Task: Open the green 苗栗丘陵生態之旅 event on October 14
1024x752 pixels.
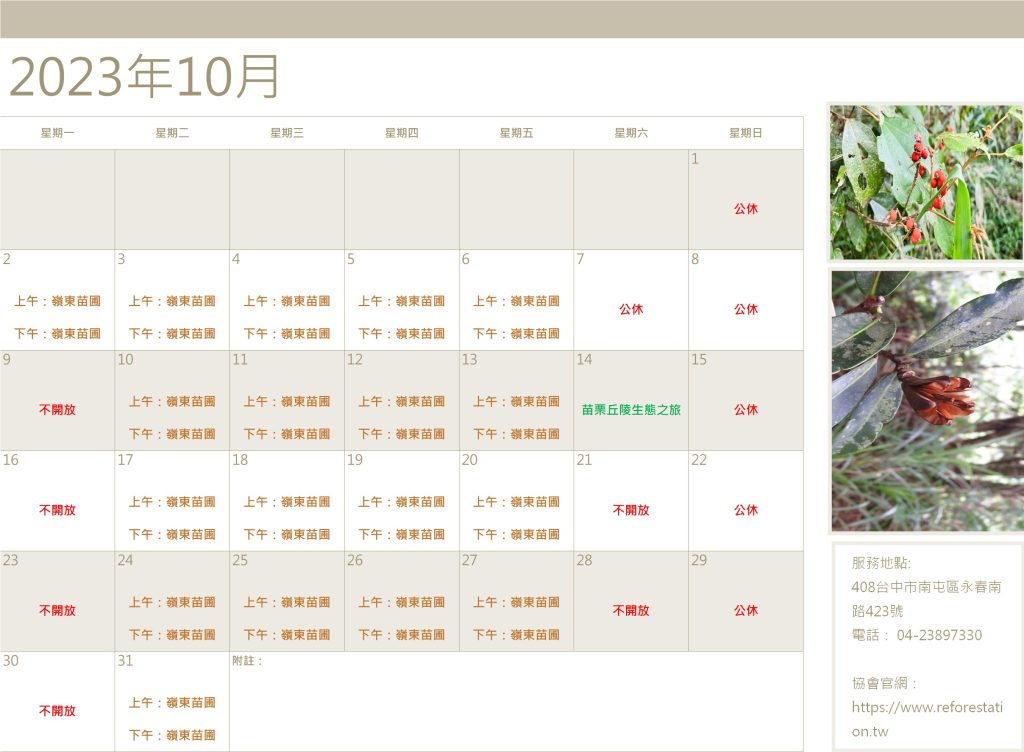Action: coord(631,410)
